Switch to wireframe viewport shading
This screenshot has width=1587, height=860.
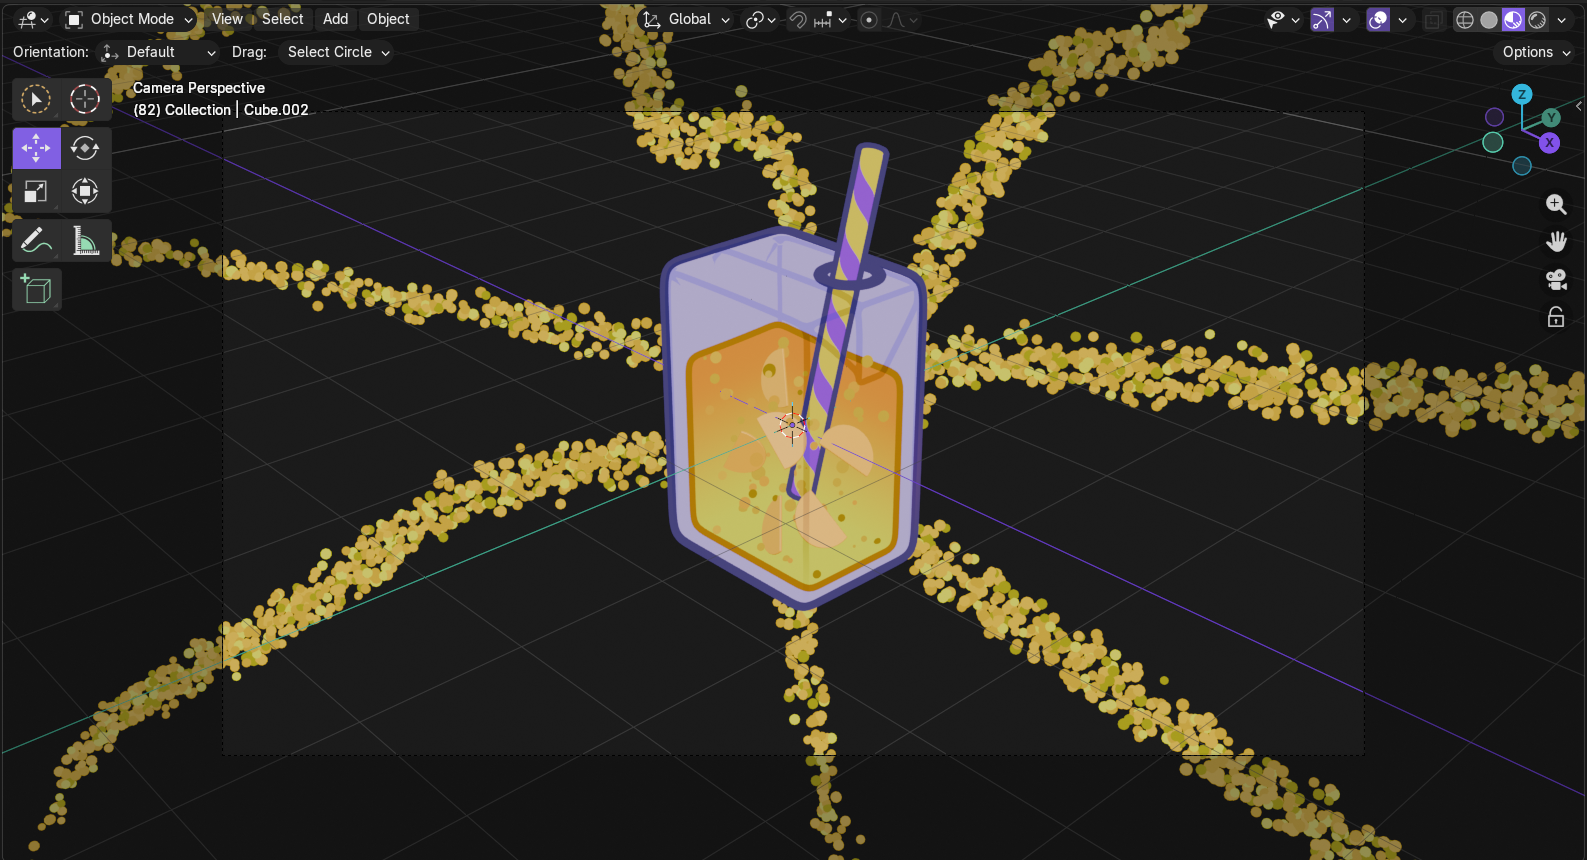[1465, 20]
